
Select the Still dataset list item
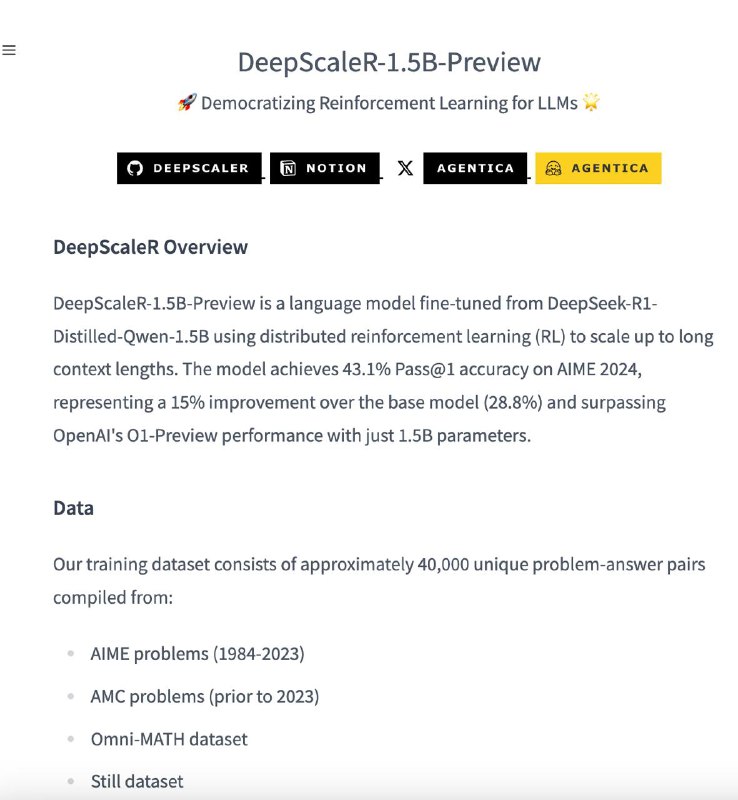[137, 781]
